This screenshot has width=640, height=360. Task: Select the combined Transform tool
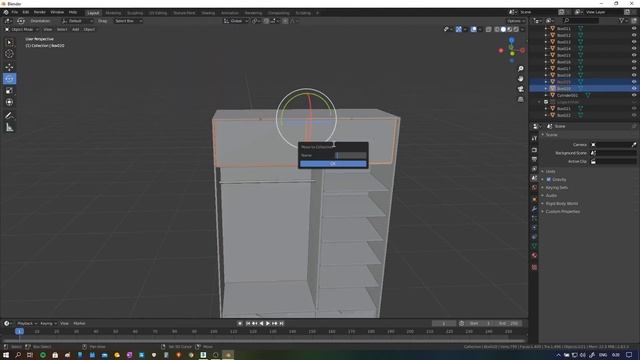[x=9, y=102]
